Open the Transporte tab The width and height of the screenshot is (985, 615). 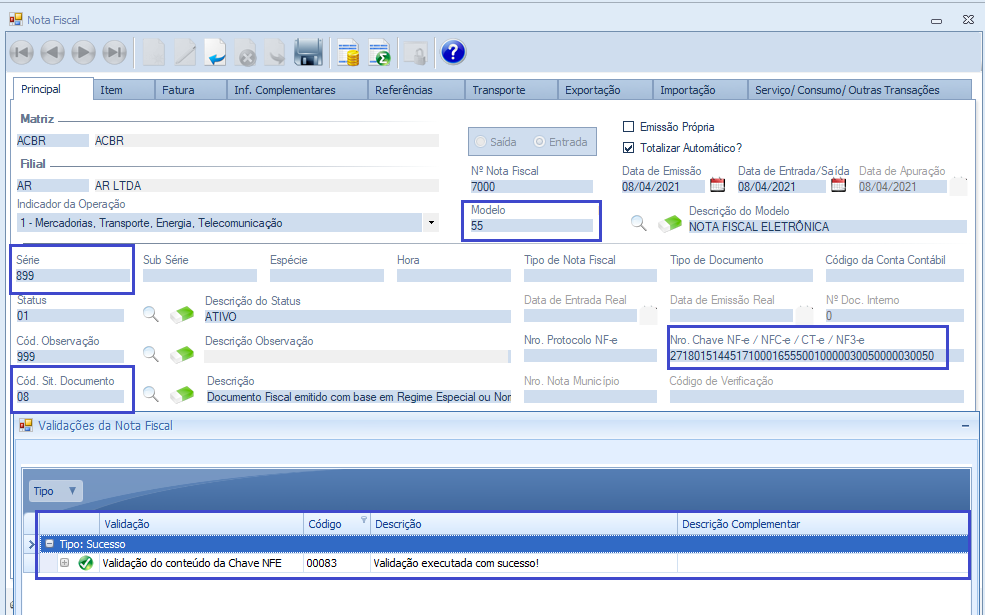coord(498,90)
